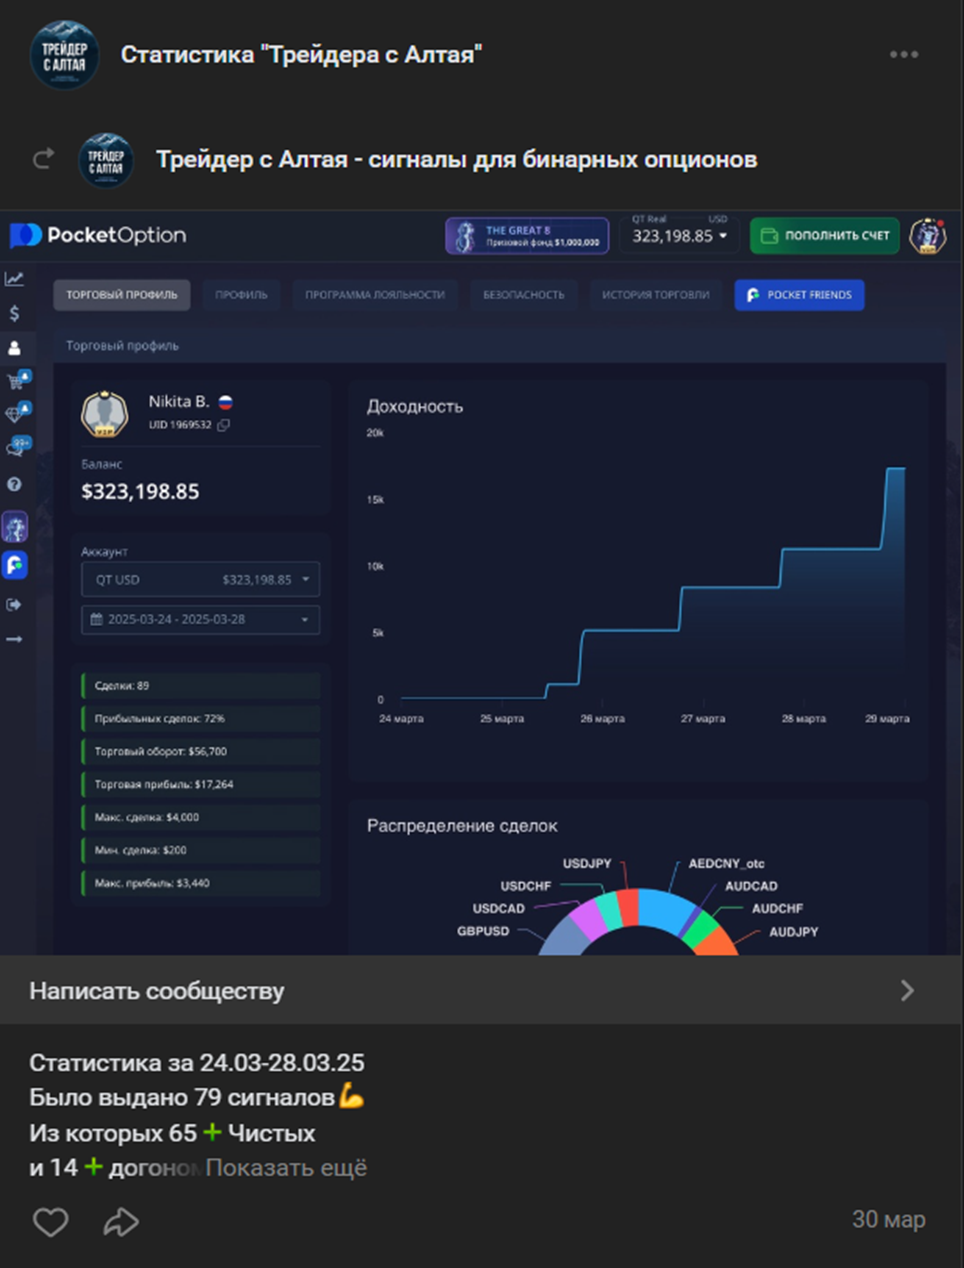
Task: Click the Пополнить счет button
Action: click(x=824, y=236)
